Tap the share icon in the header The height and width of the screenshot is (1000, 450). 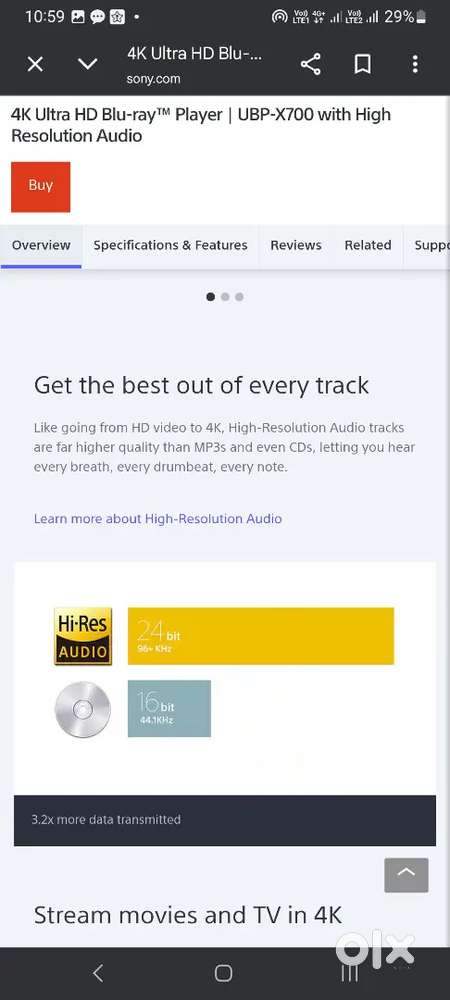click(x=310, y=64)
